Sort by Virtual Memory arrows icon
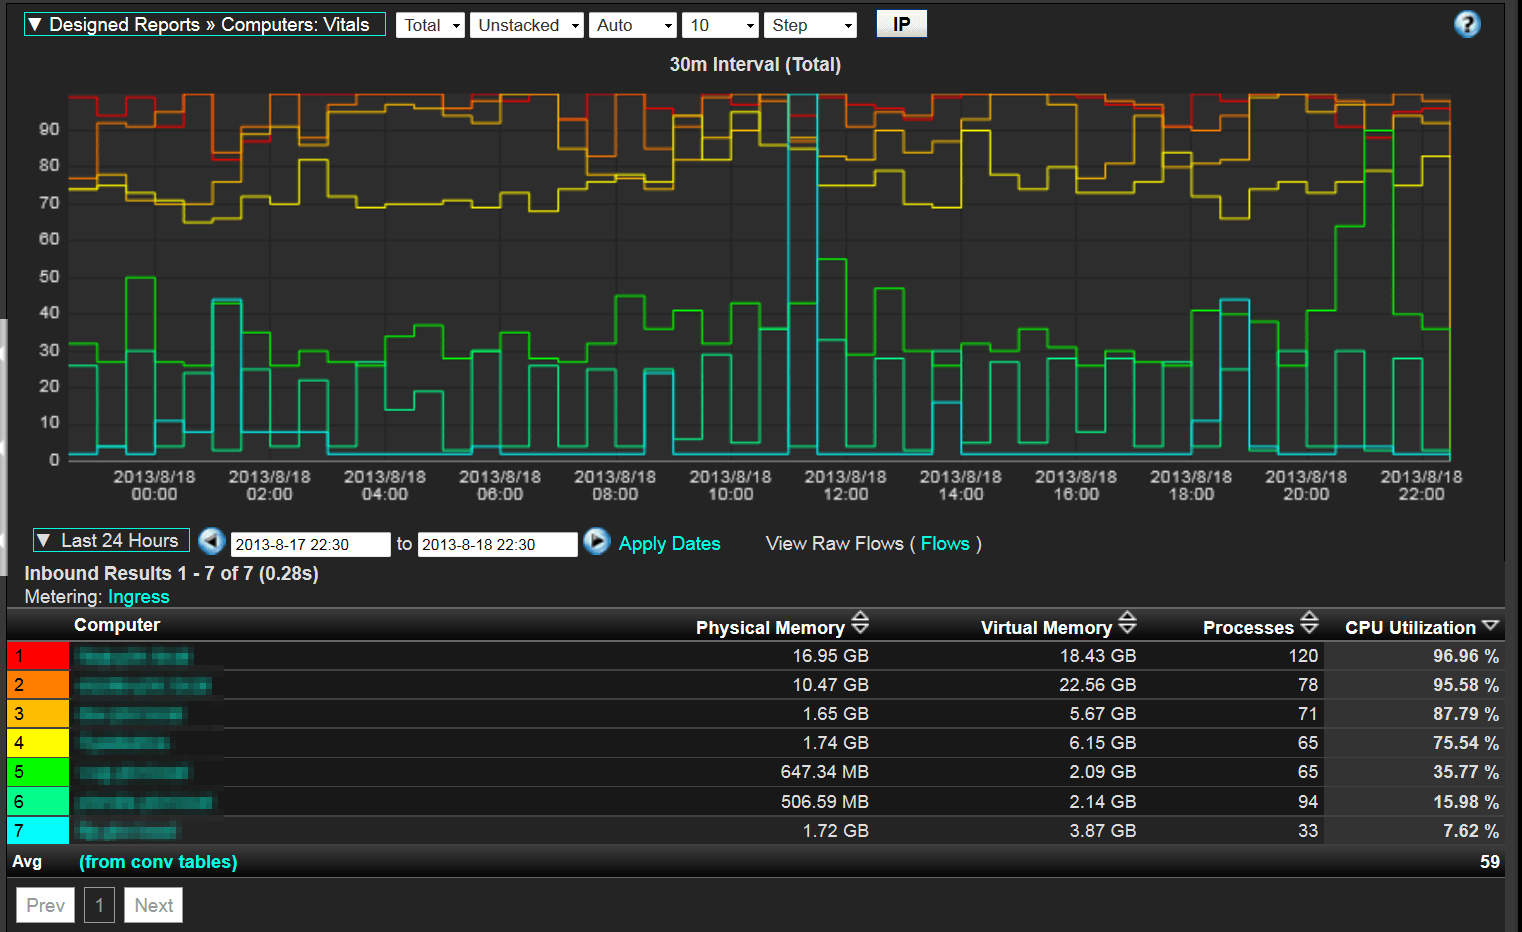The width and height of the screenshot is (1522, 932). coord(1127,623)
